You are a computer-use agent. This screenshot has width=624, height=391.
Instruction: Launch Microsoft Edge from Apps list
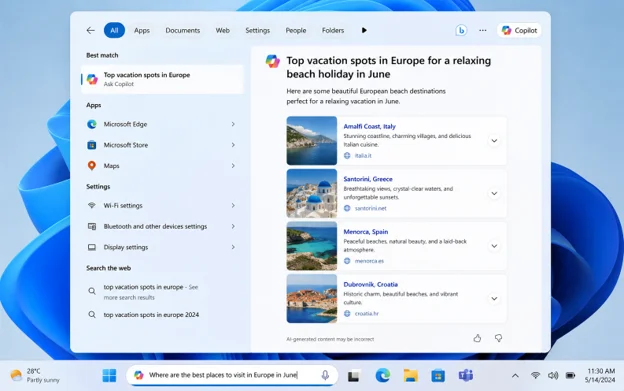tap(125, 124)
